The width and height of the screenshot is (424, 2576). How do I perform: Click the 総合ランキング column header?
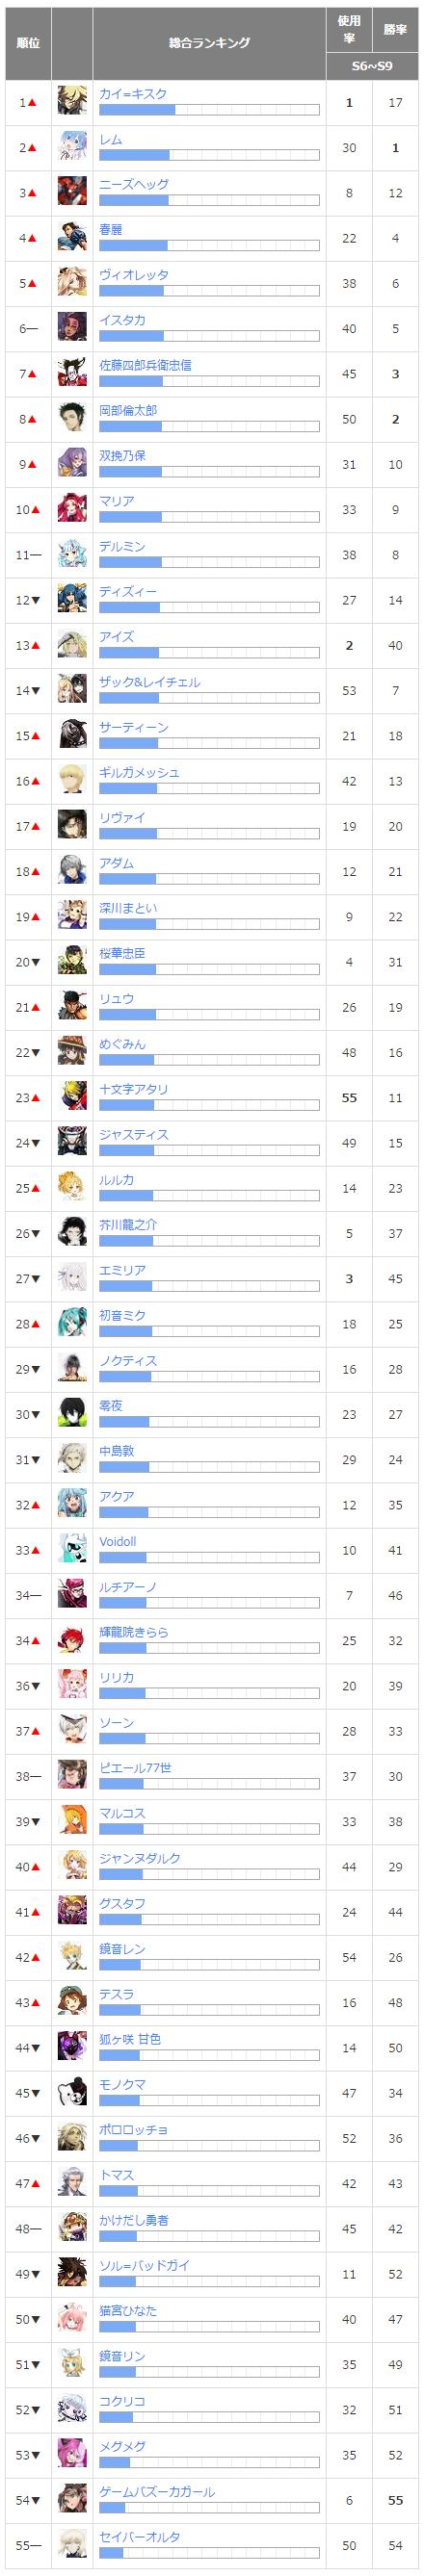tap(209, 43)
